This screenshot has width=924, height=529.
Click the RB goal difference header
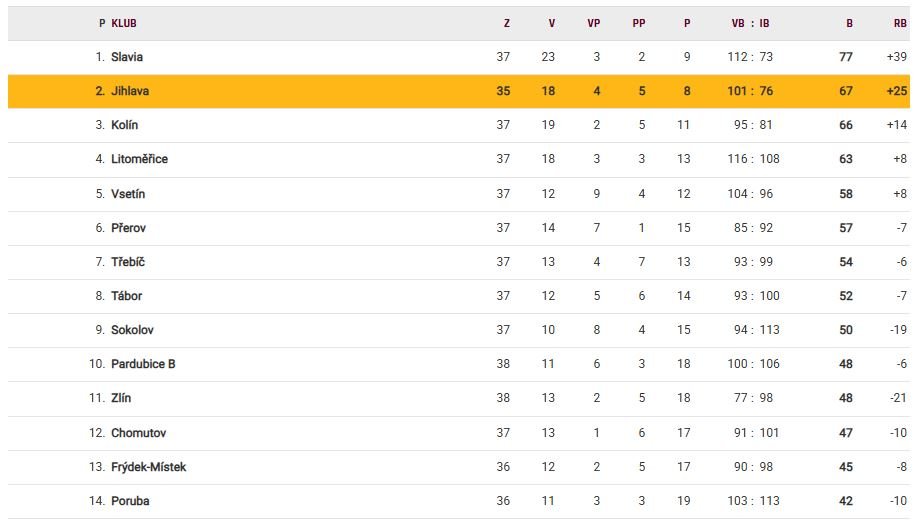[x=899, y=23]
